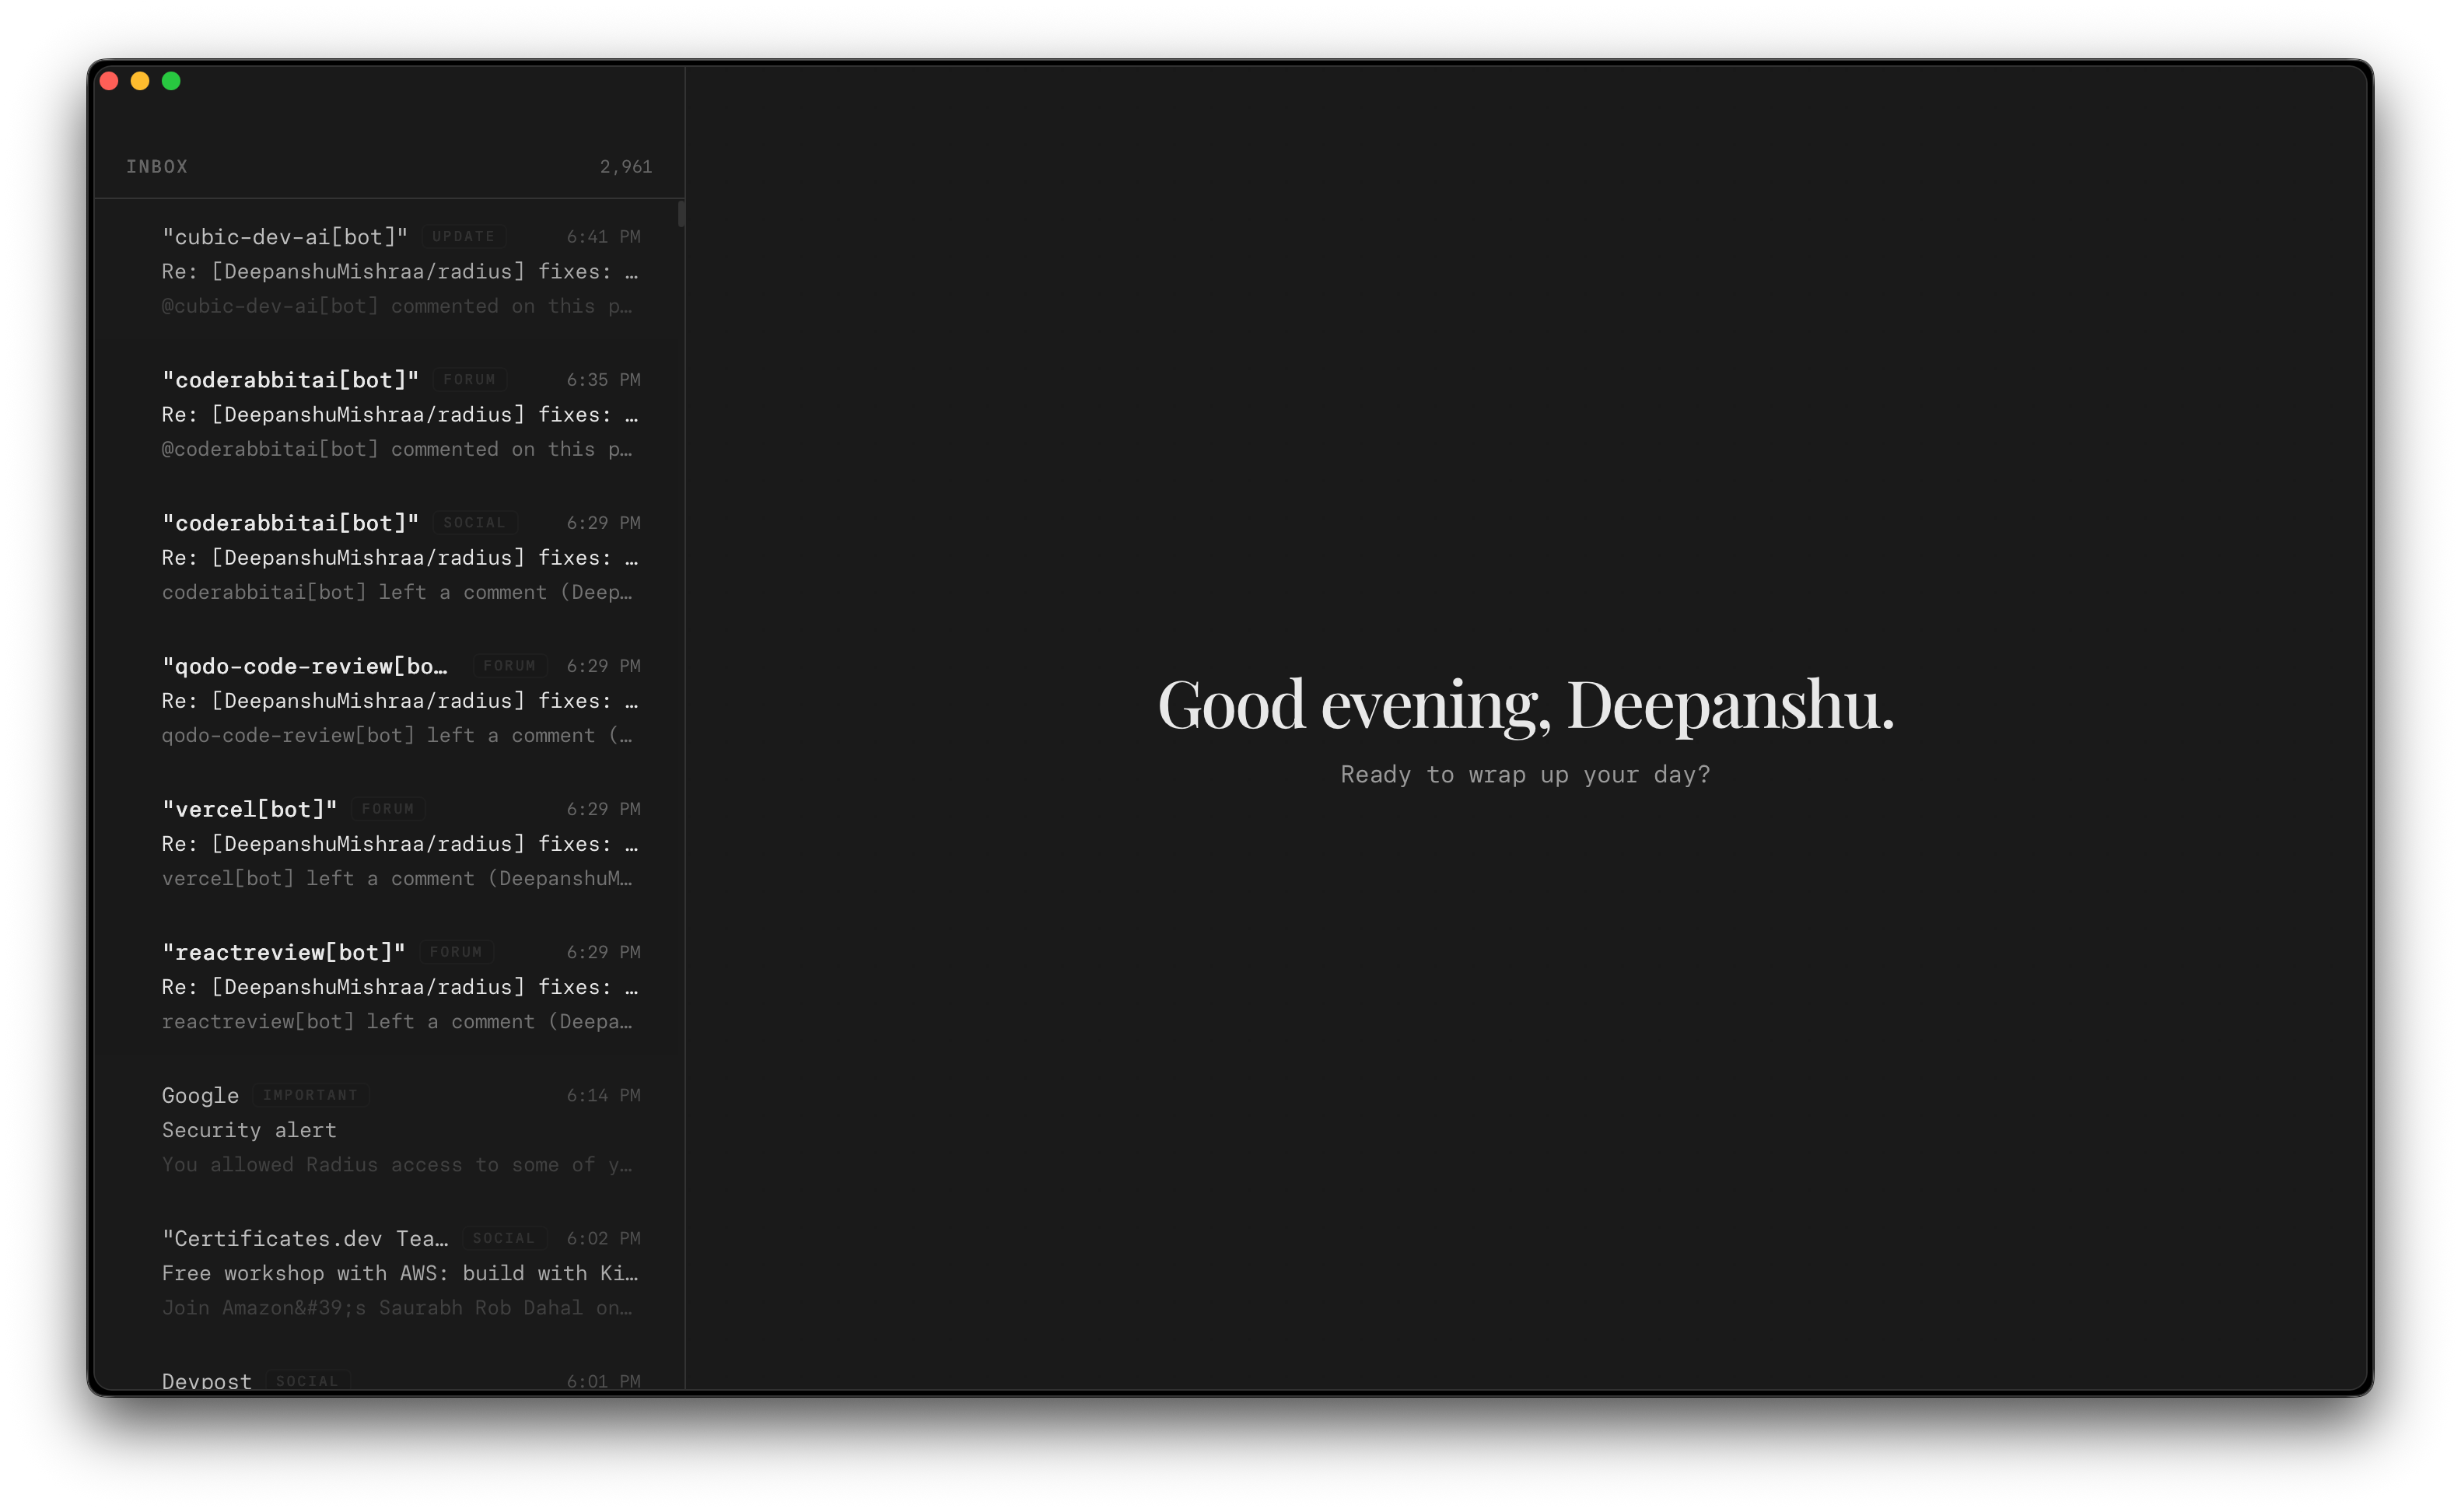Viewport: 2461px width, 1512px height.
Task: Click the SOCIAL tag on Certificates.dev email
Action: [503, 1238]
